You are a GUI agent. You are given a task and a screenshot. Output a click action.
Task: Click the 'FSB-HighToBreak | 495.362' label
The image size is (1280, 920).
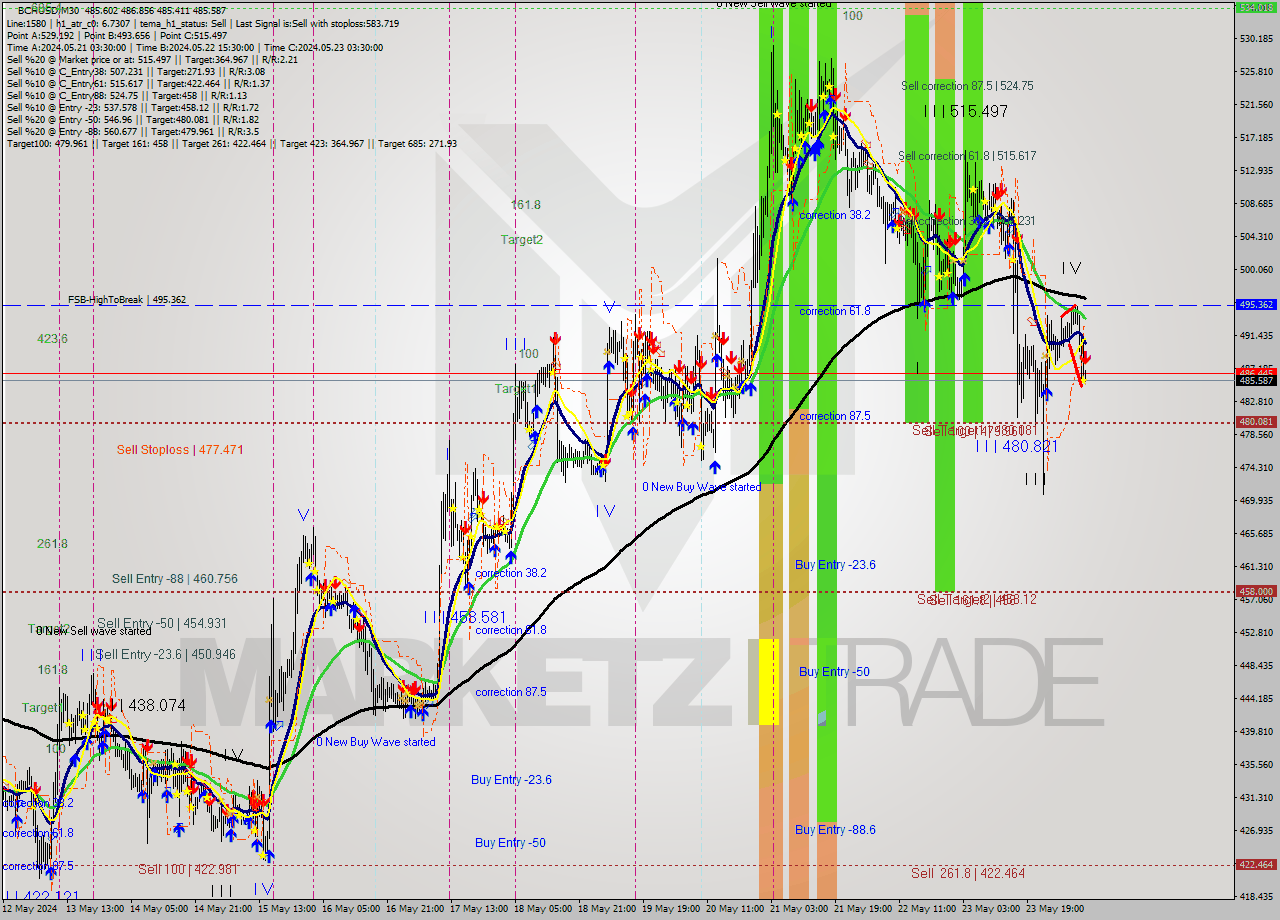[x=126, y=300]
